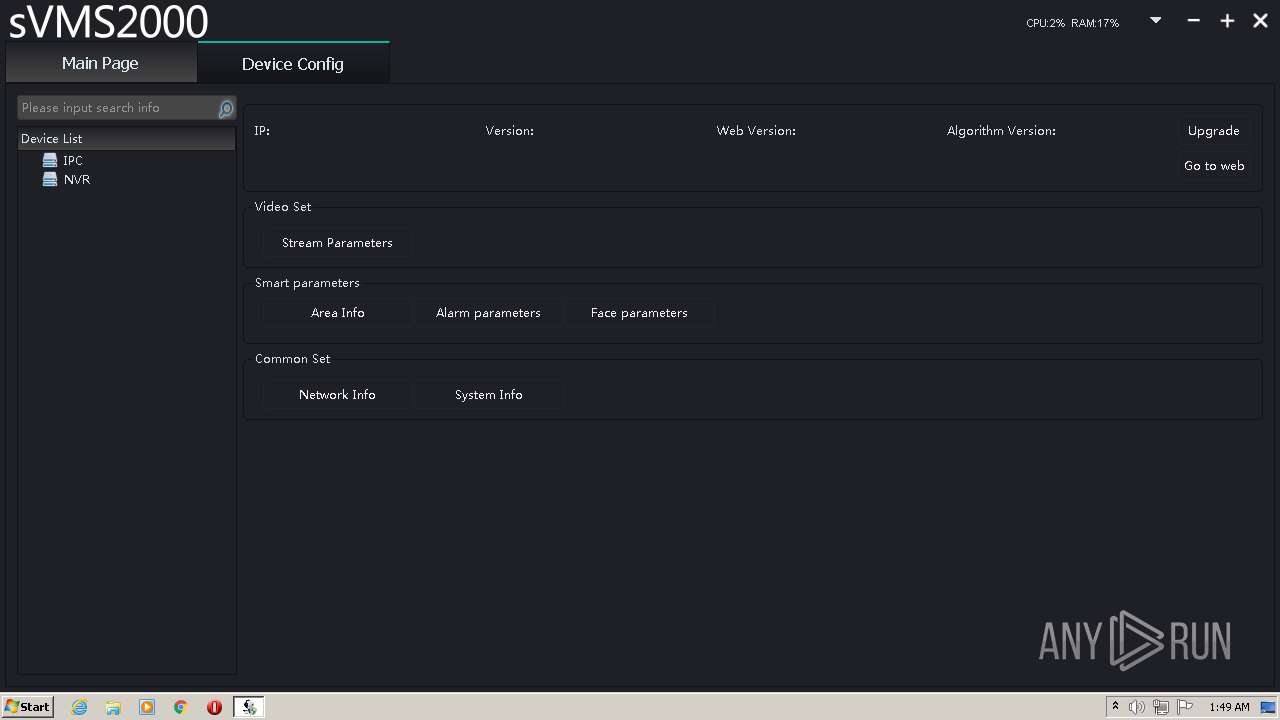The image size is (1280, 720).
Task: Open Alarm parameters settings
Action: pos(488,313)
